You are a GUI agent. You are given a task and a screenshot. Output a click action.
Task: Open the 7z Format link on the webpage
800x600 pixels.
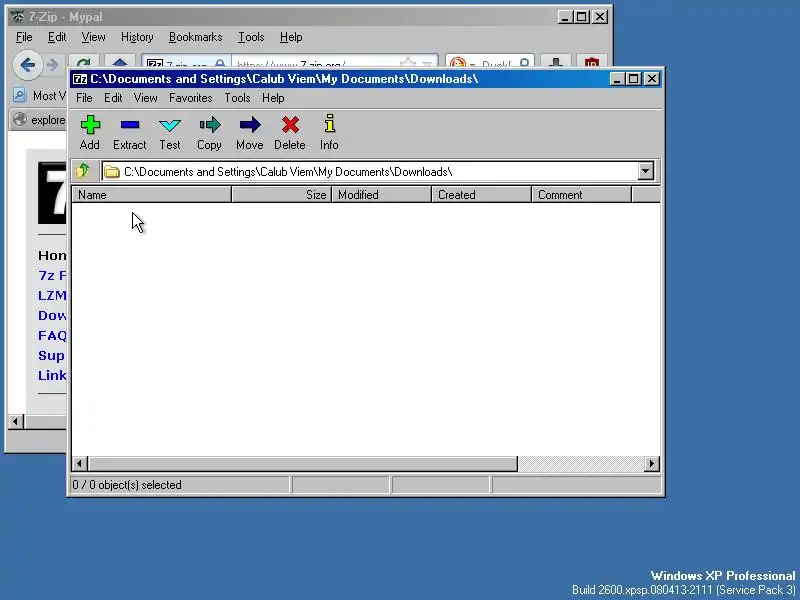[52, 276]
